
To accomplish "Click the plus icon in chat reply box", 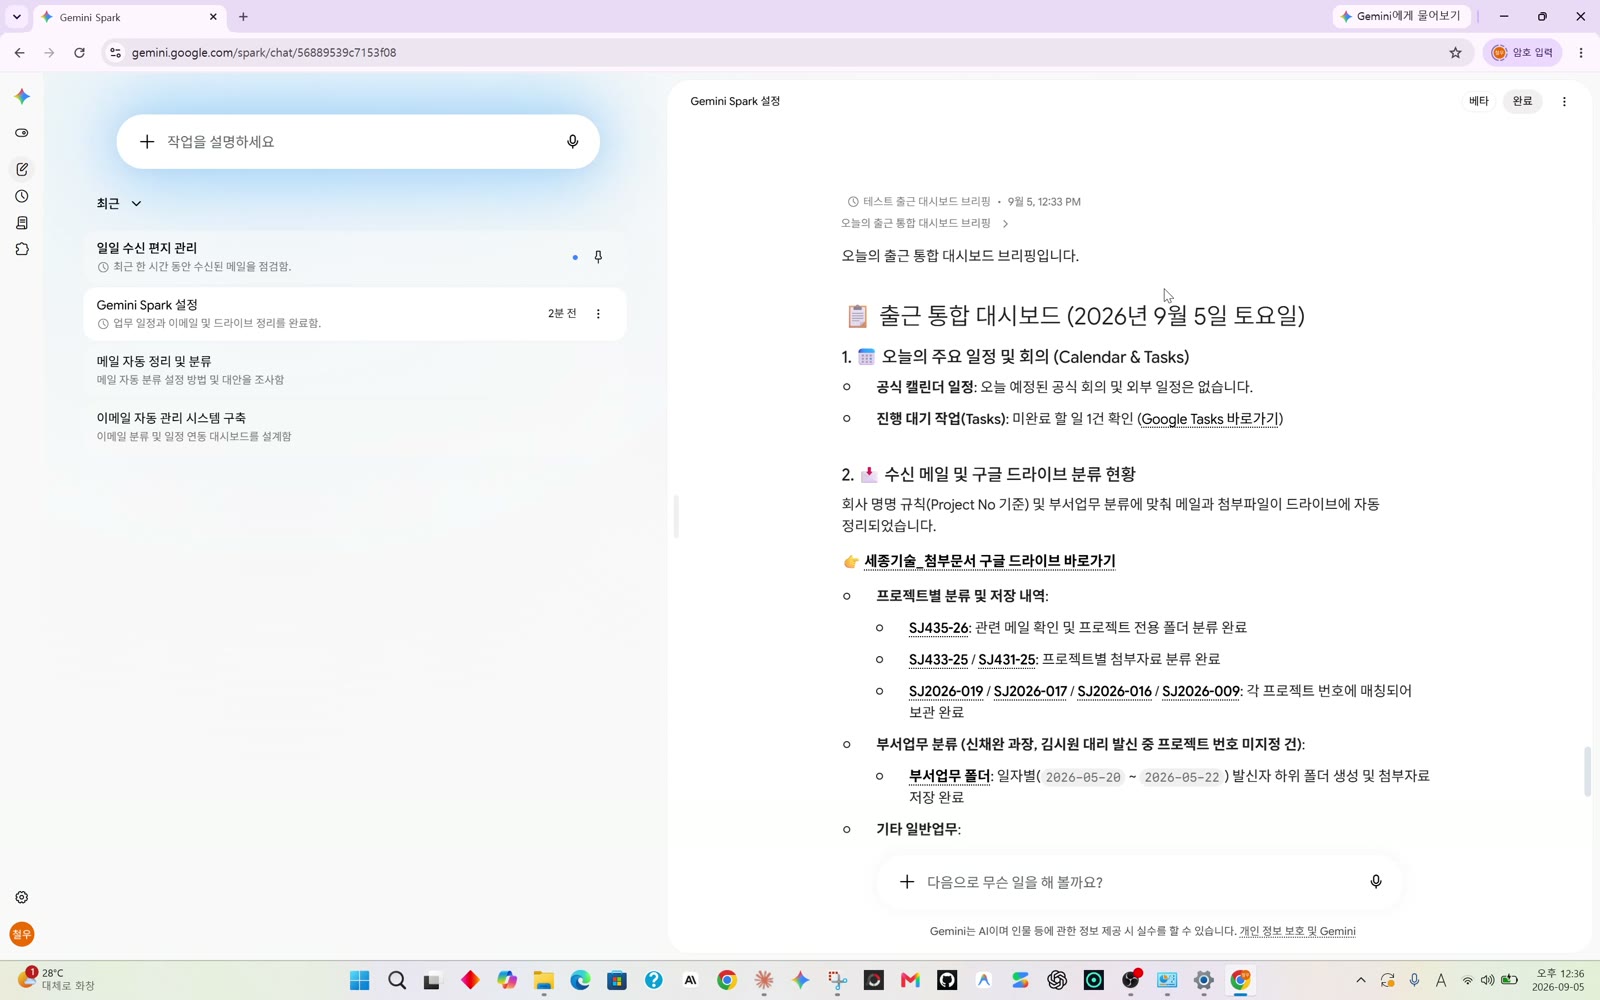I will point(906,882).
